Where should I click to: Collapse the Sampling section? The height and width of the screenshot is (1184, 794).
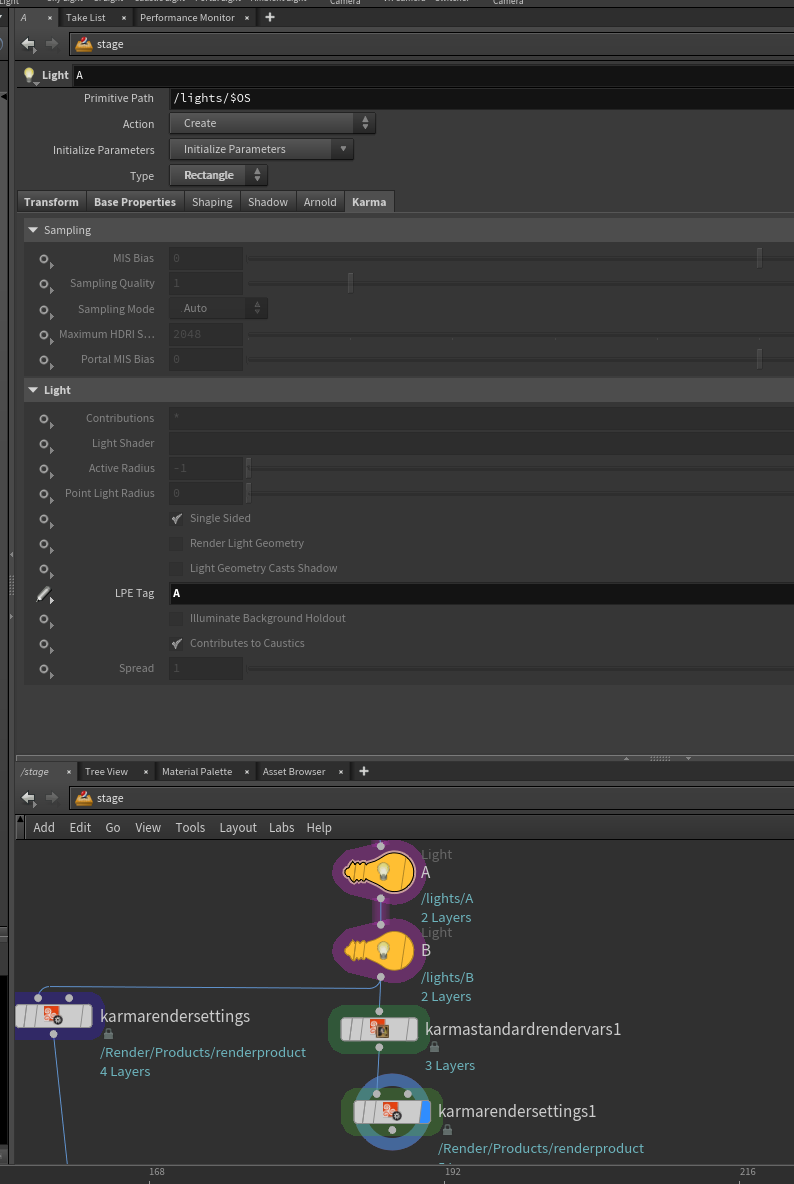pos(33,230)
